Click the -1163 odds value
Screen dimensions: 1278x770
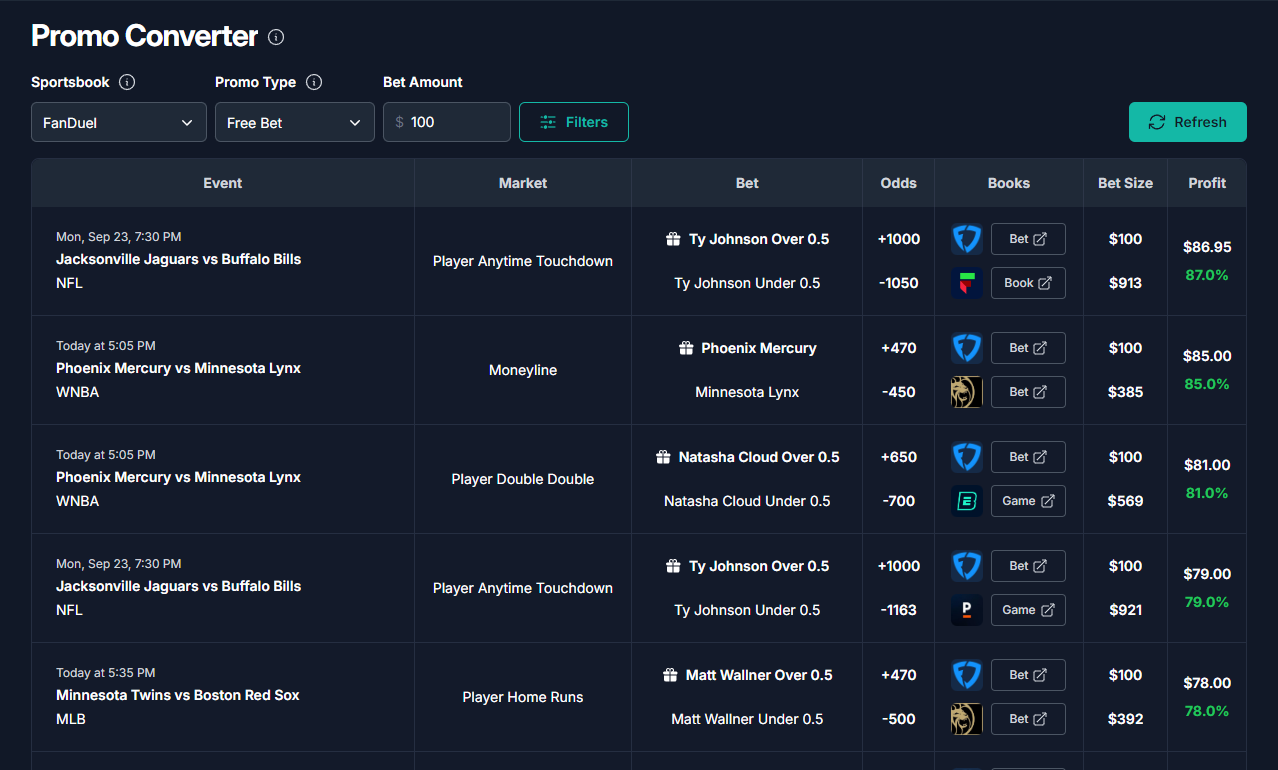899,610
